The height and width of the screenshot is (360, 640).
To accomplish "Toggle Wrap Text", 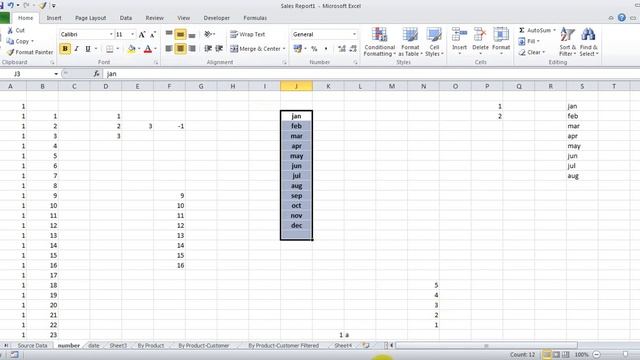I will pyautogui.click(x=247, y=34).
